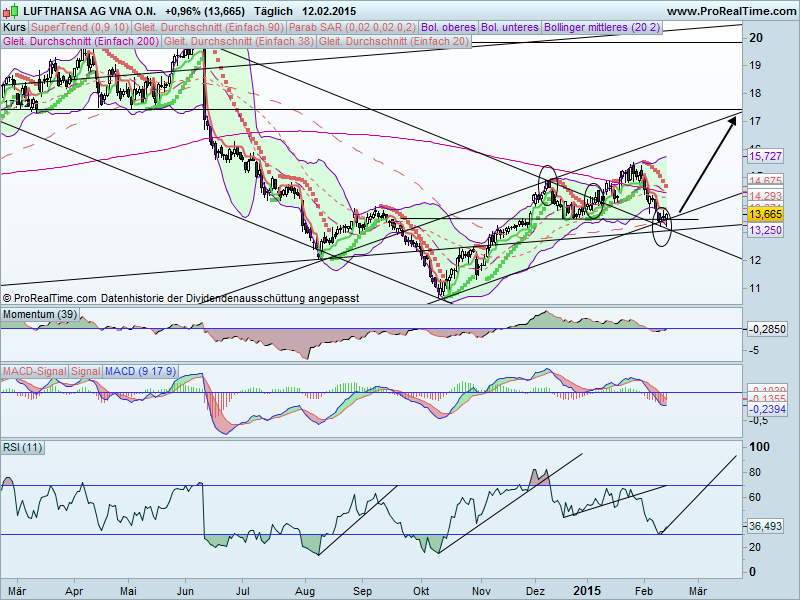Click the -0,1355 MACD signal value tag
800x600 pixels.
767,398
